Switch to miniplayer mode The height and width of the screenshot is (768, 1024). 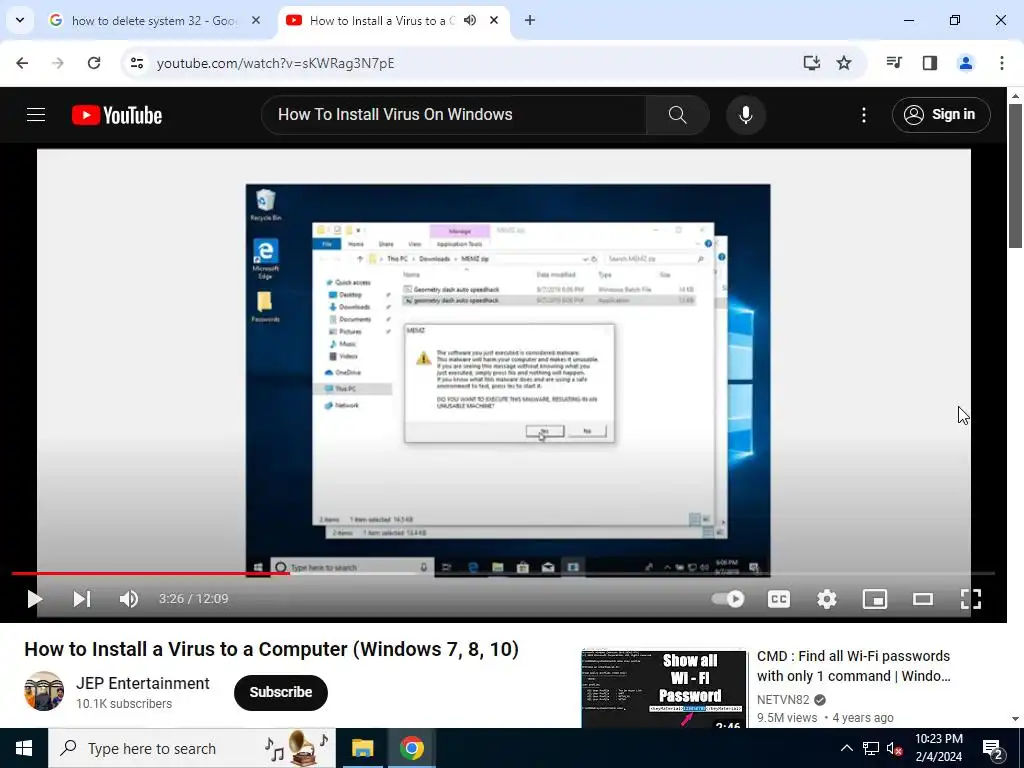click(874, 599)
